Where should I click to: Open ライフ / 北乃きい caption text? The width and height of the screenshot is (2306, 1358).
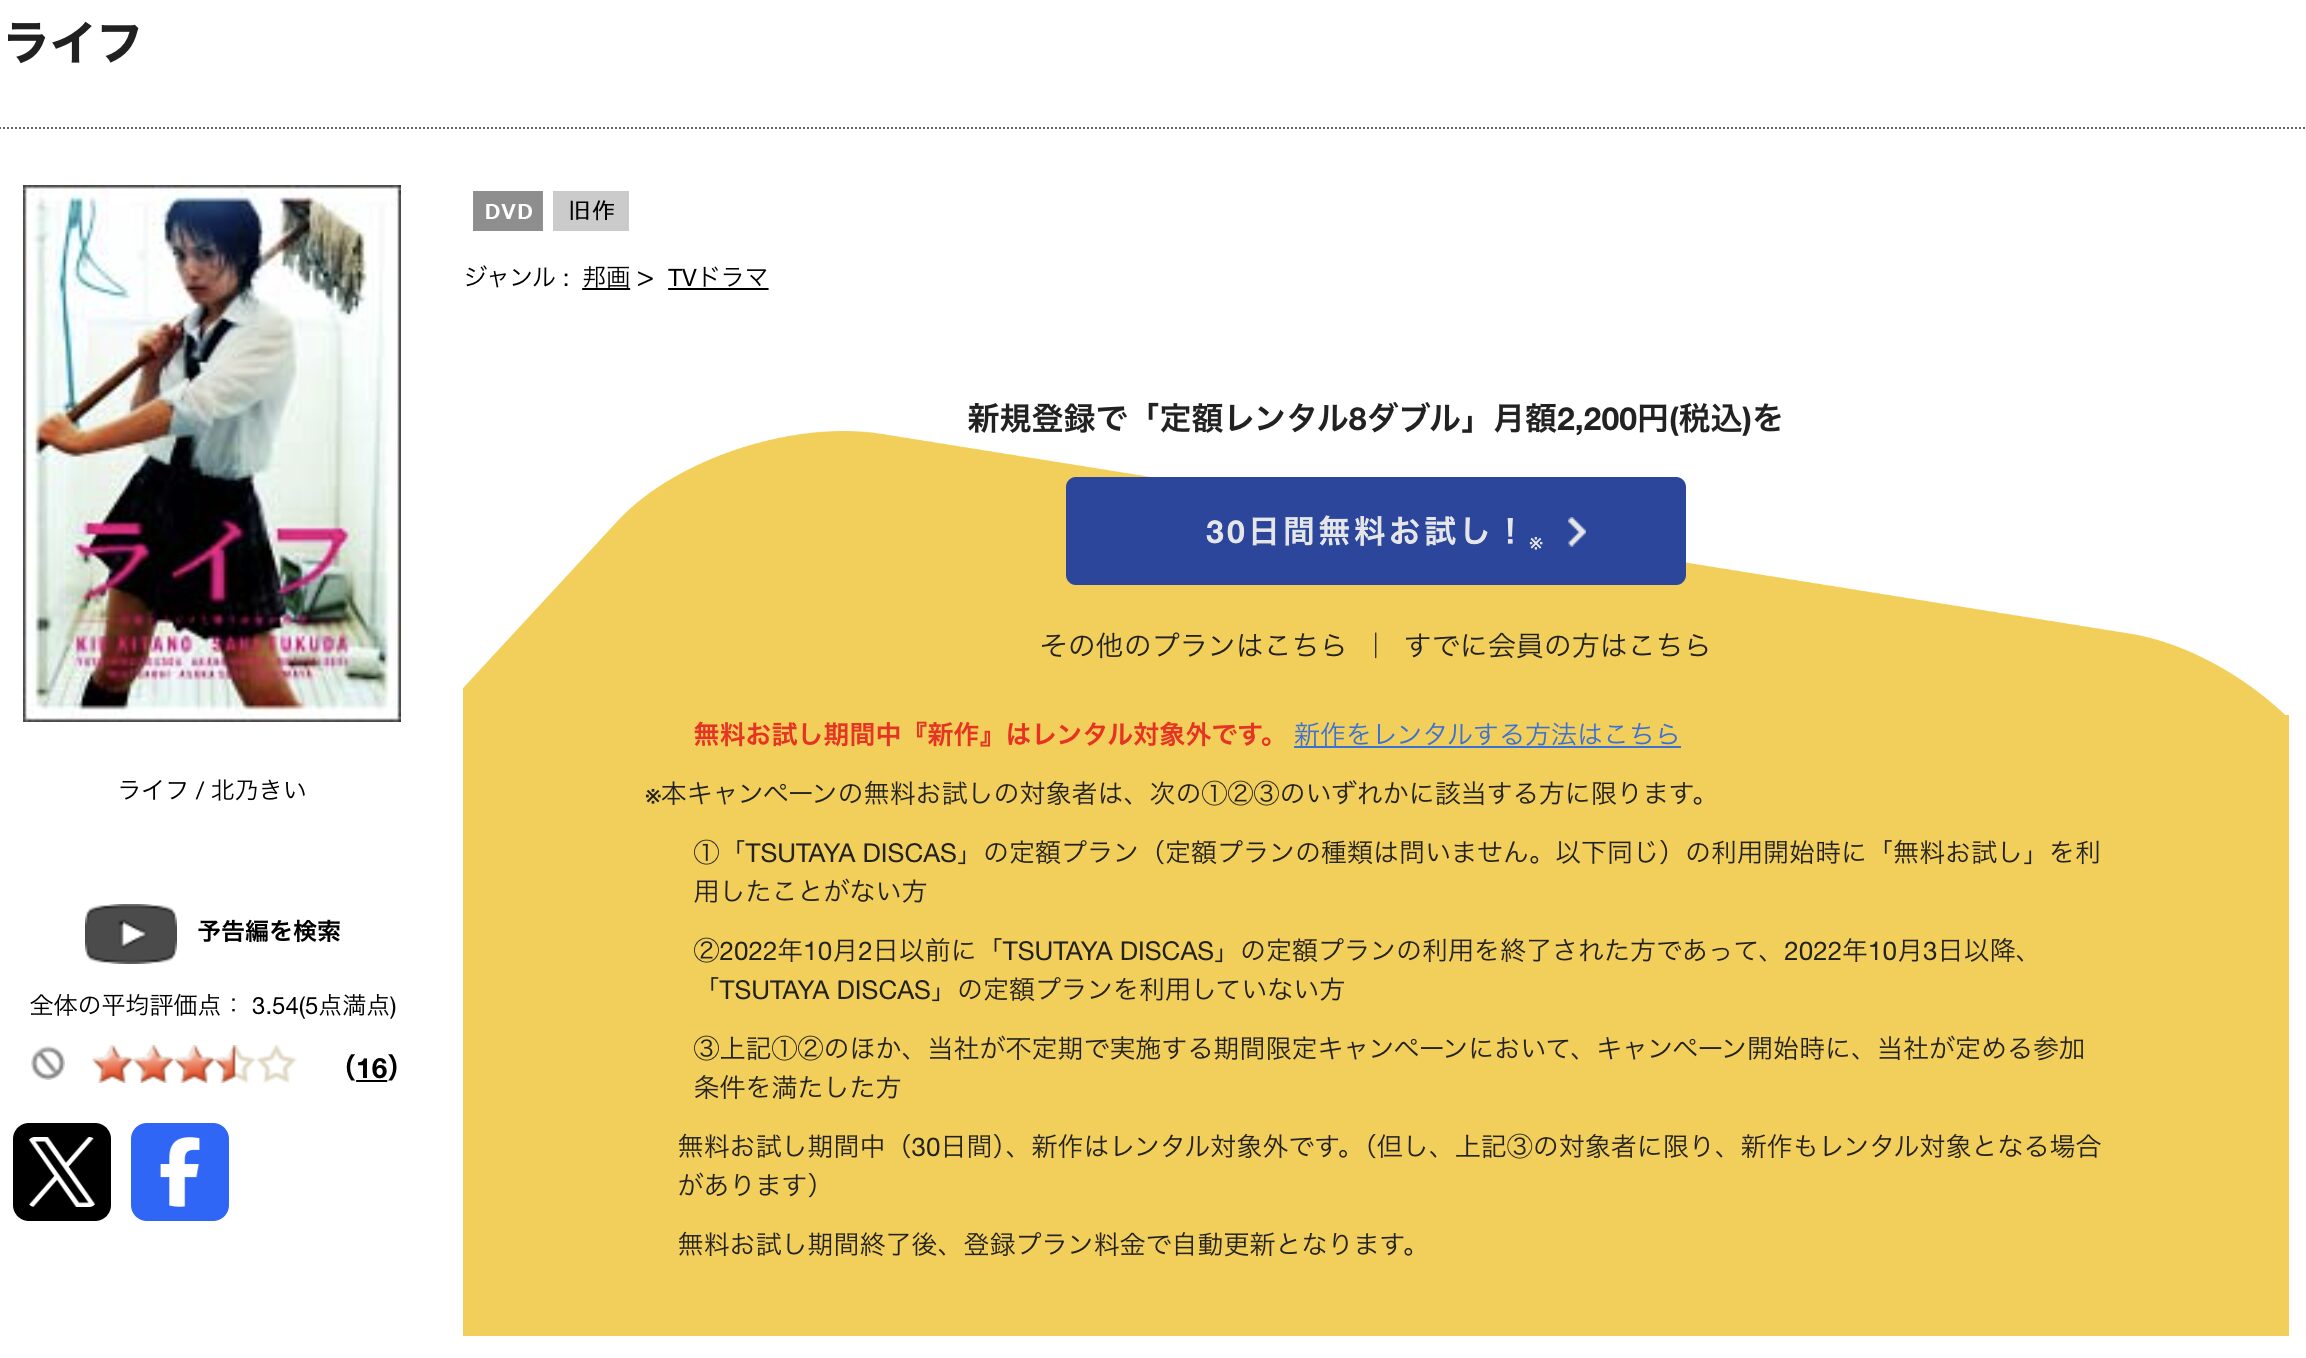(212, 790)
